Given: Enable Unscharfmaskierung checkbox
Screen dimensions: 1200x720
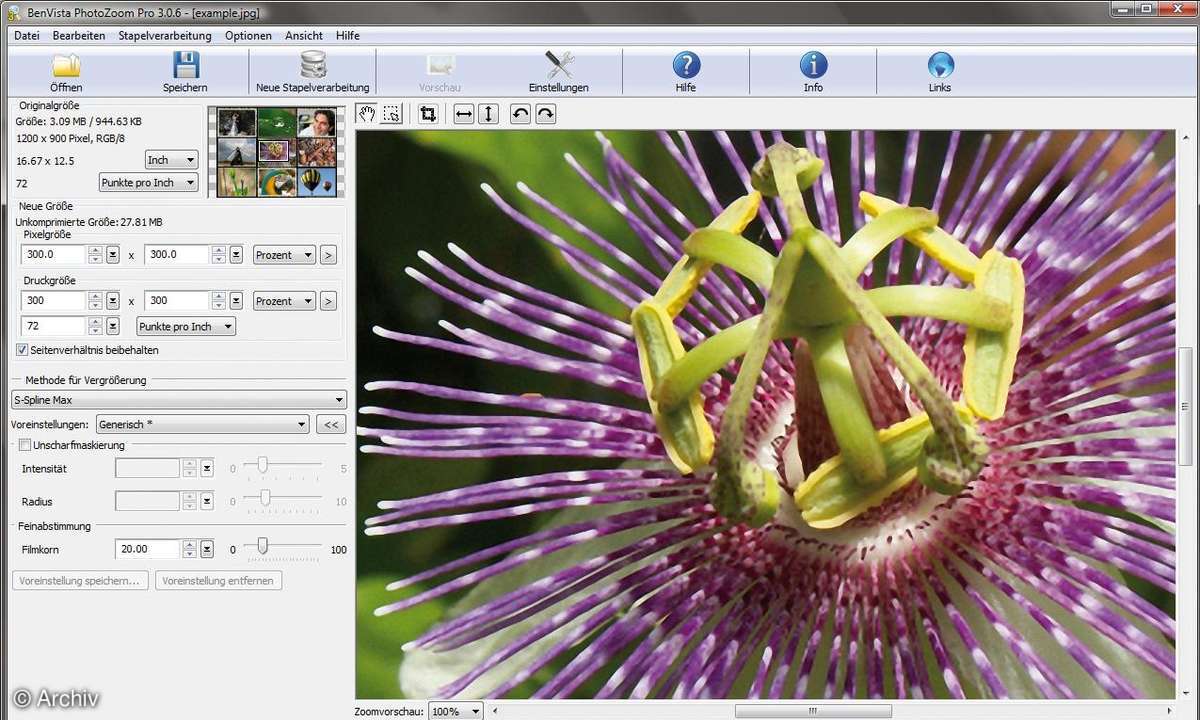Looking at the screenshot, I should (x=25, y=445).
